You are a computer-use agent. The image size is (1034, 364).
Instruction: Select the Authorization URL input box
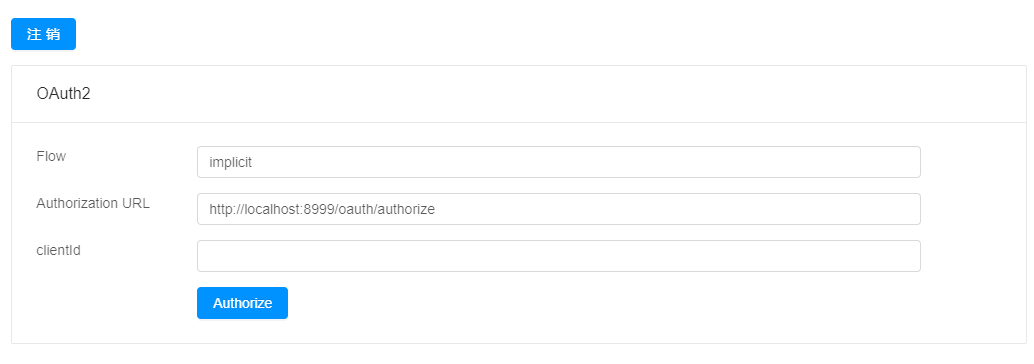[x=559, y=209]
